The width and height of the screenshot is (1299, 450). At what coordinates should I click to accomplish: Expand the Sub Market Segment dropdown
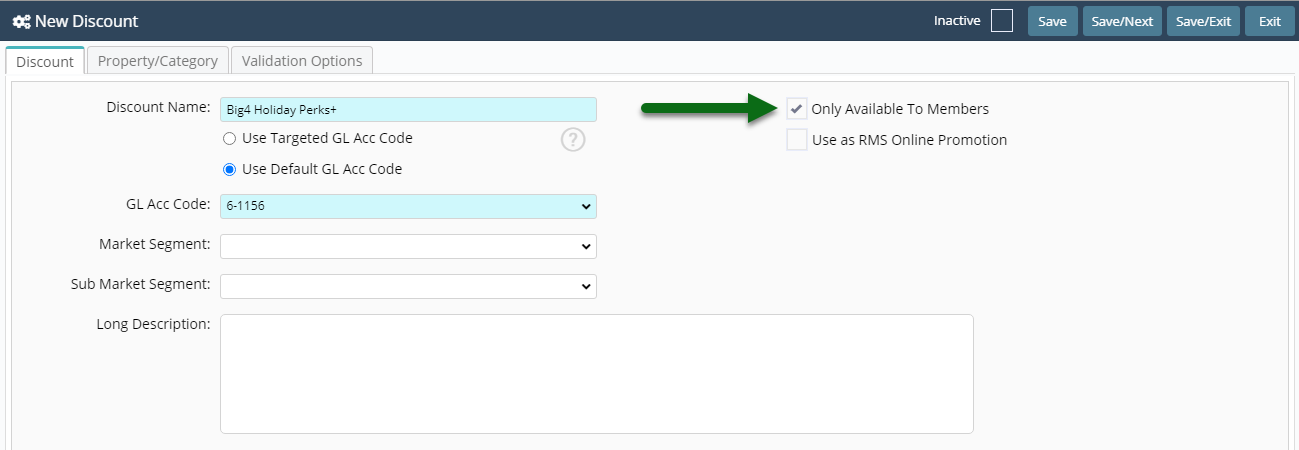[408, 286]
